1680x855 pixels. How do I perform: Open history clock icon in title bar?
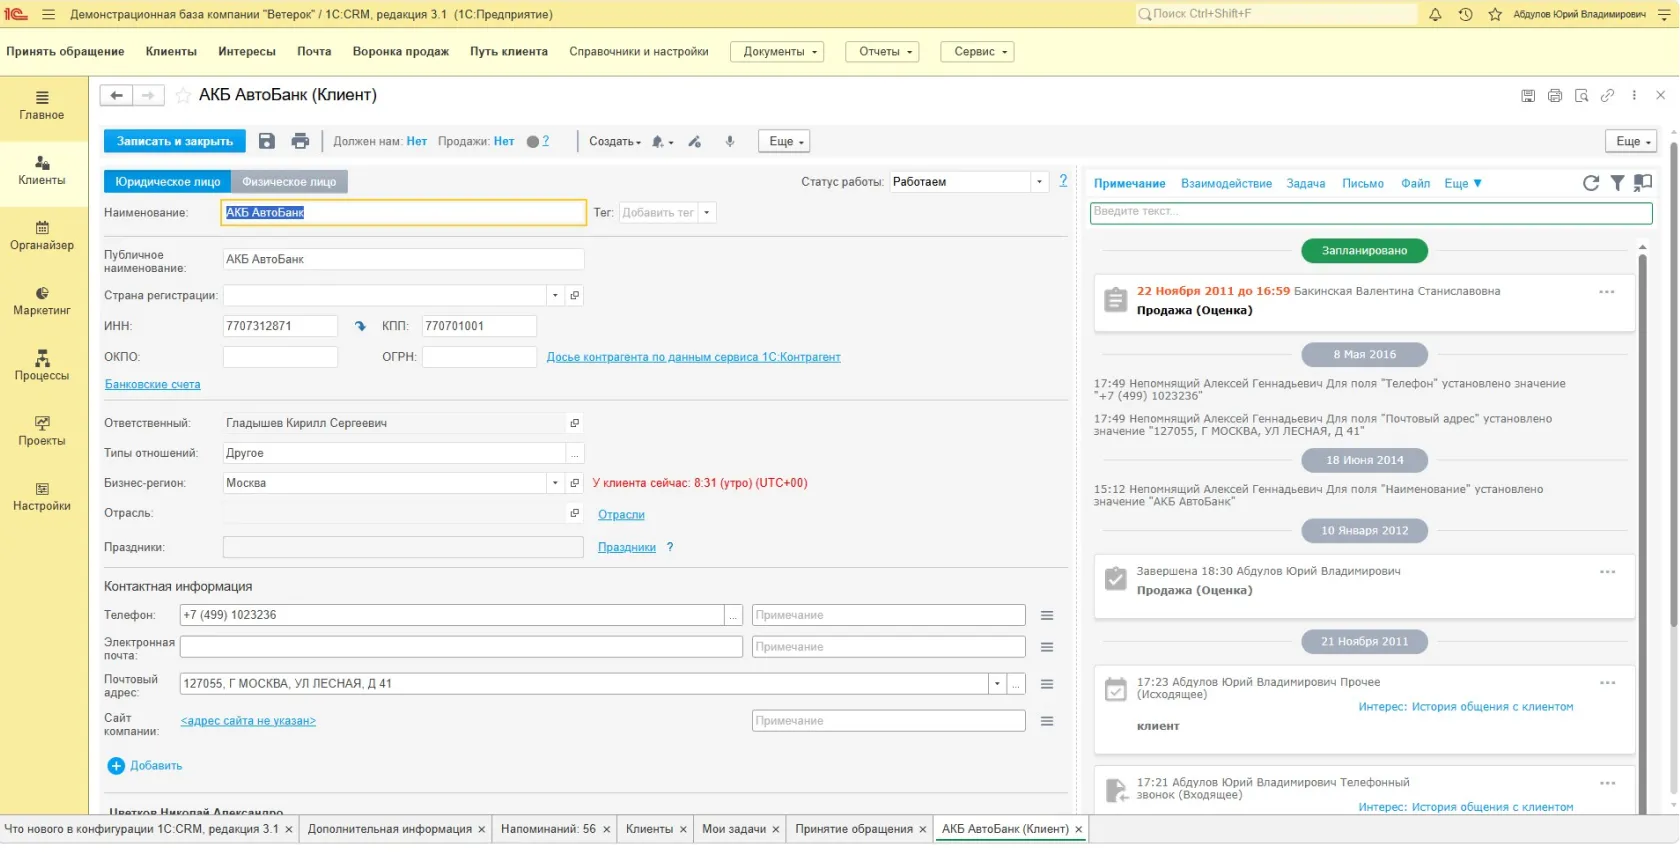[1465, 14]
